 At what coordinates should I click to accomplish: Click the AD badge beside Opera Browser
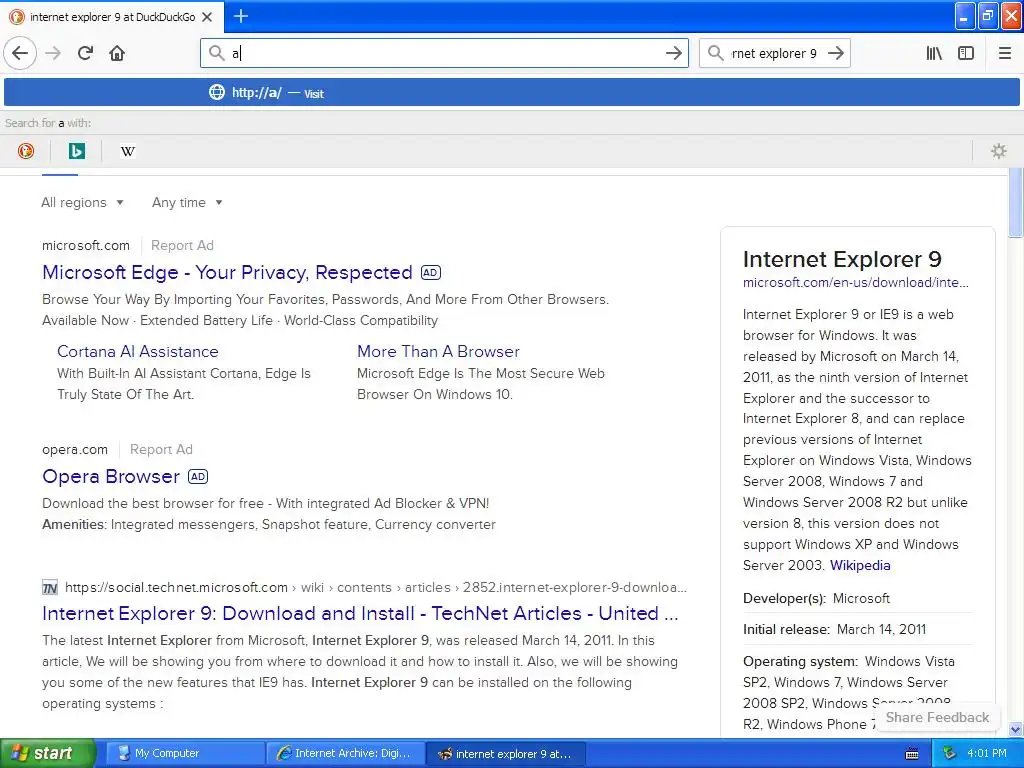point(198,476)
